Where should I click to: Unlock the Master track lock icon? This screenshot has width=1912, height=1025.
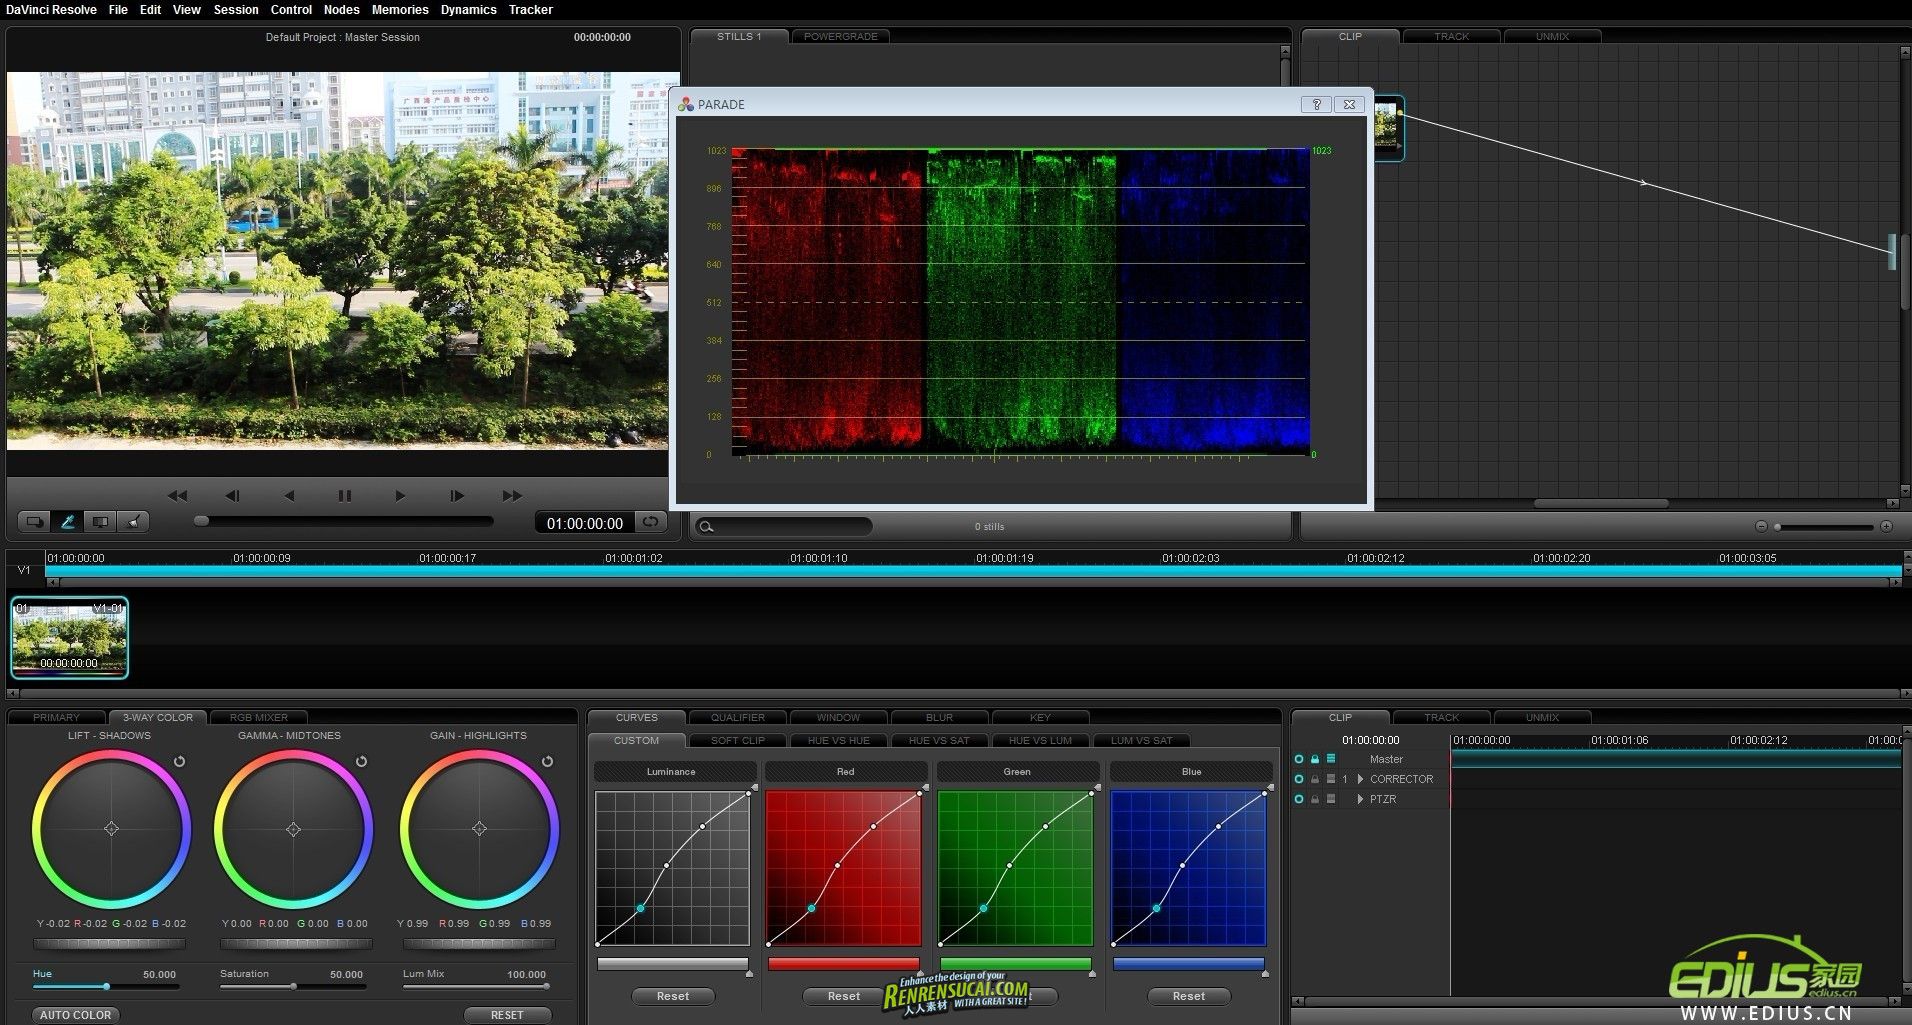tap(1315, 759)
